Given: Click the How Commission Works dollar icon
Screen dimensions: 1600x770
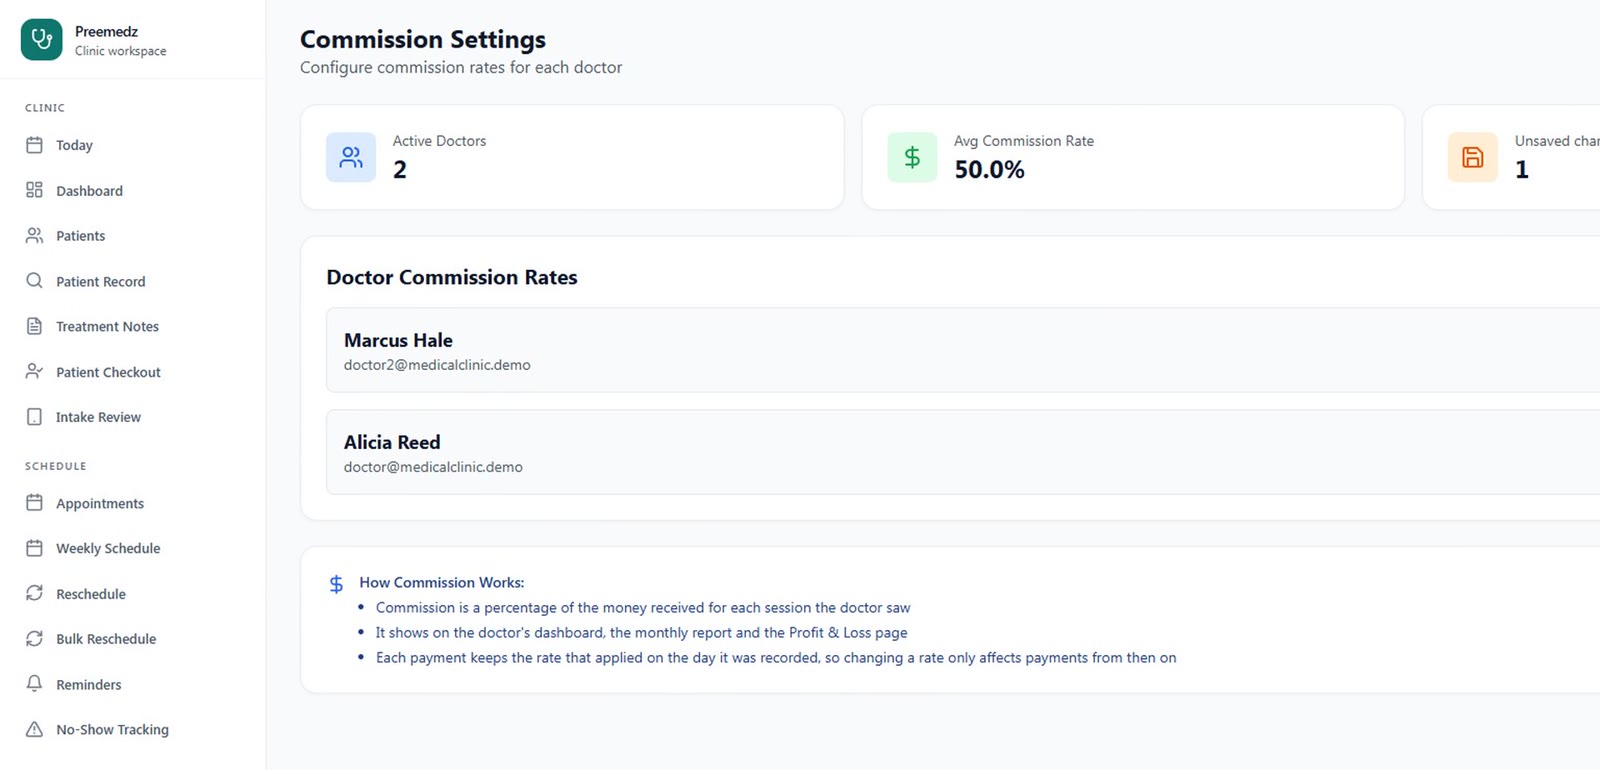Looking at the screenshot, I should pos(336,584).
